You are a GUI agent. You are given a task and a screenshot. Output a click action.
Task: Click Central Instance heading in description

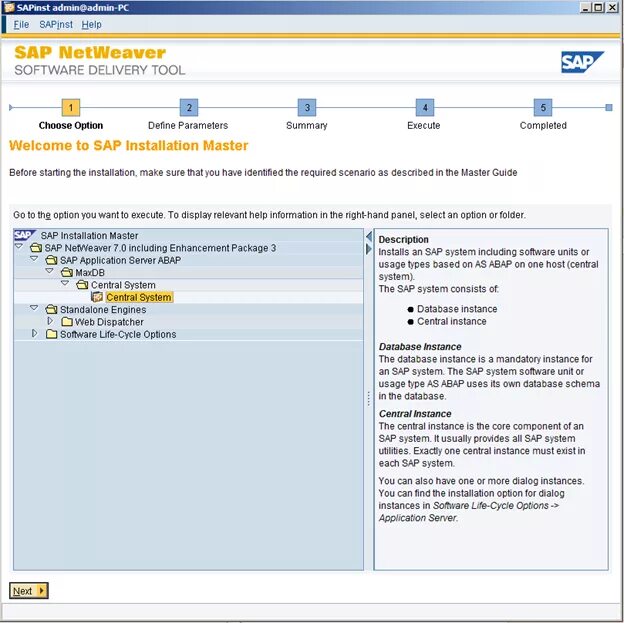[415, 414]
